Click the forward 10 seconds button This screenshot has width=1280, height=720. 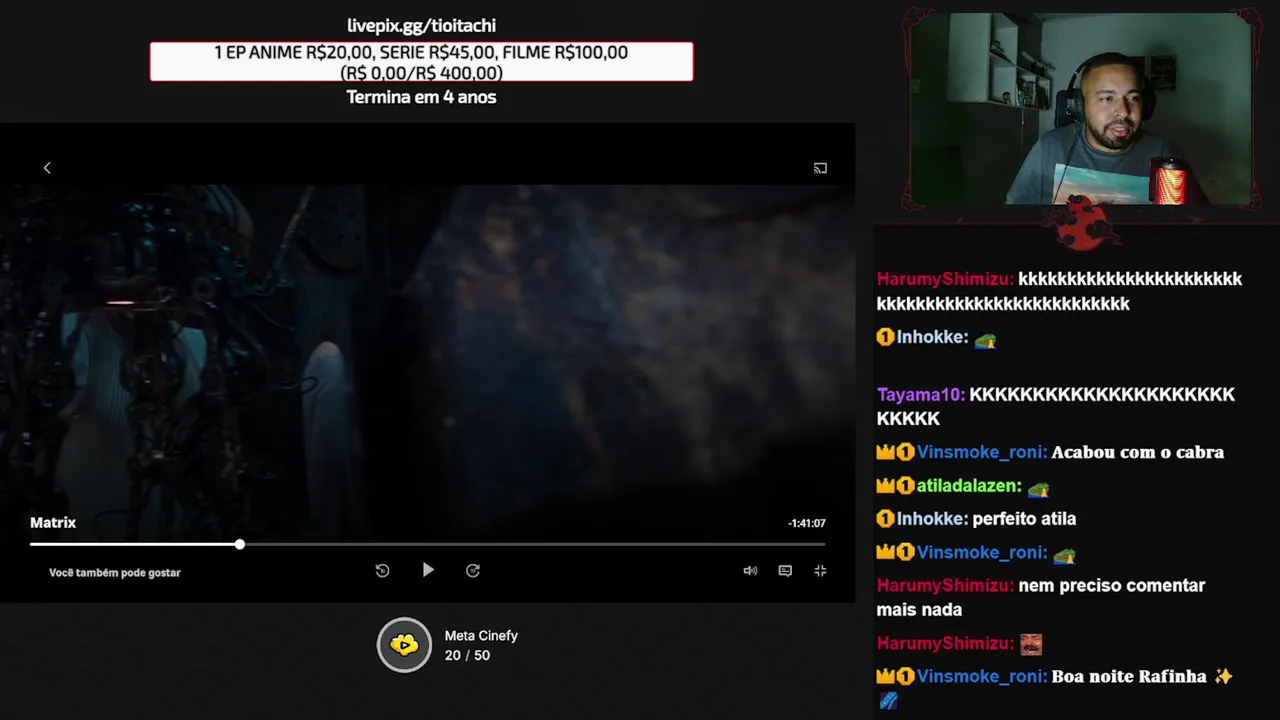[x=473, y=570]
